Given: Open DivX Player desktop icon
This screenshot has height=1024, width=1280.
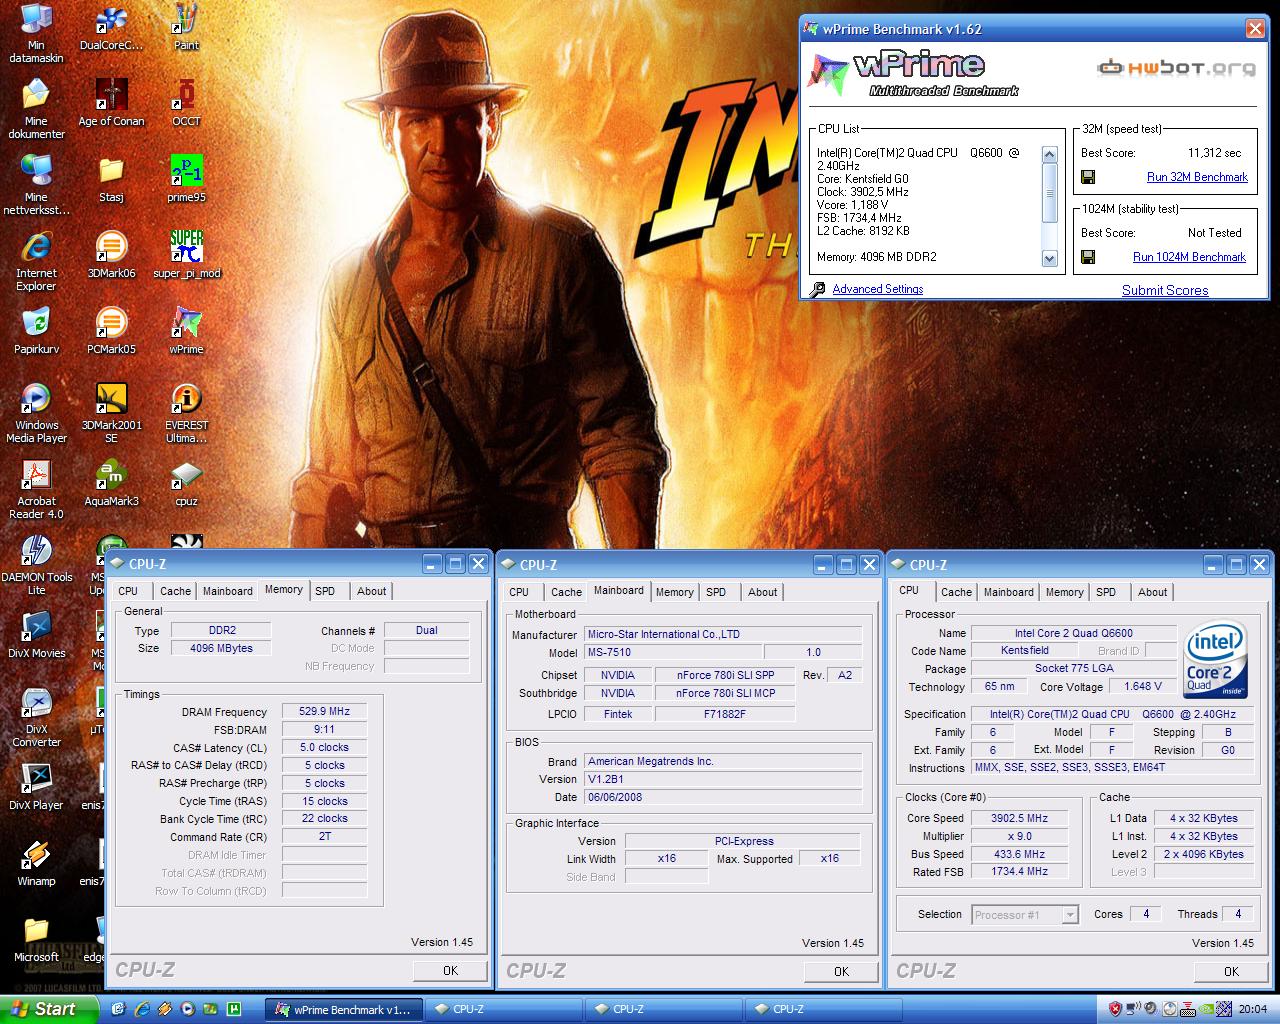Looking at the screenshot, I should tap(36, 787).
